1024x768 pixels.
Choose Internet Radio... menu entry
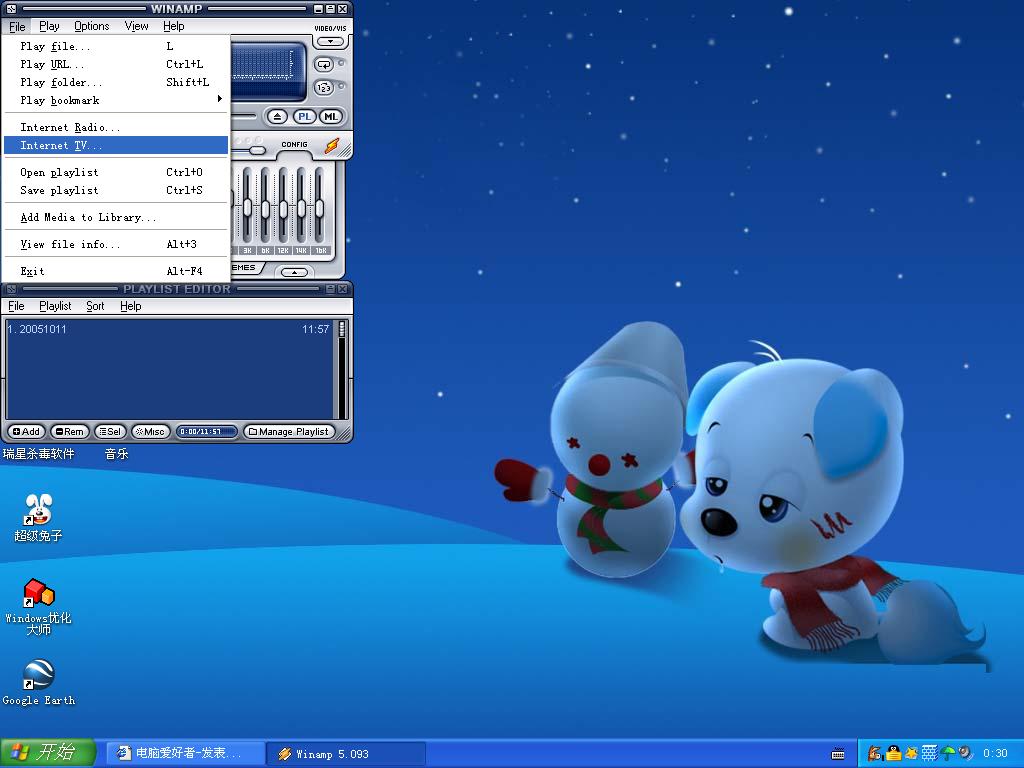(116, 127)
